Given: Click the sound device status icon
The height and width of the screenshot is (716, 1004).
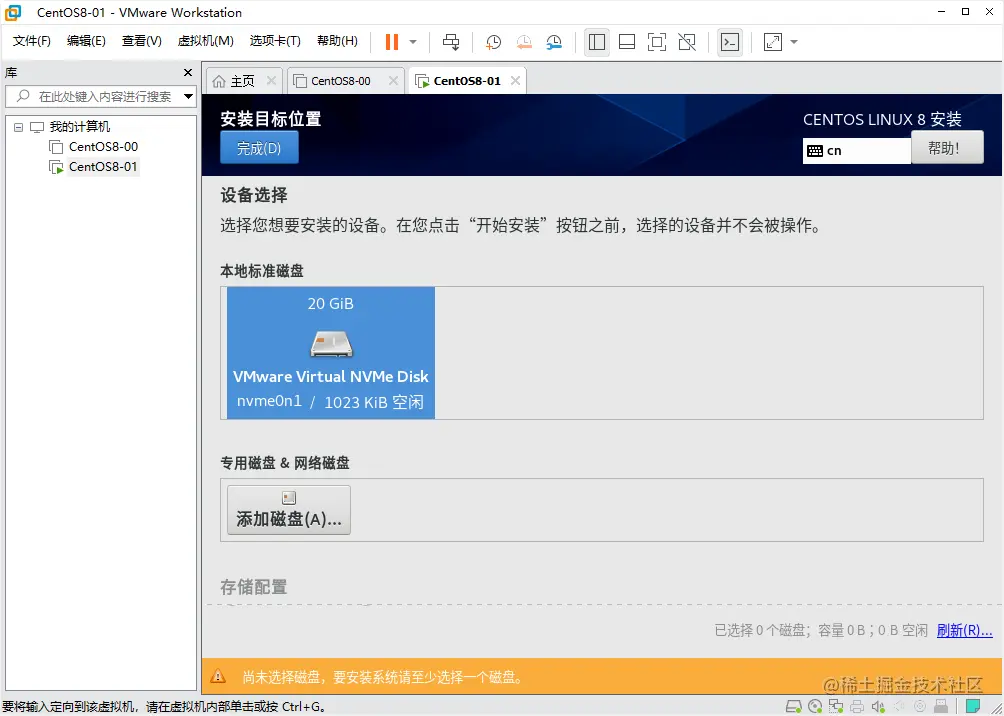Looking at the screenshot, I should (x=878, y=706).
